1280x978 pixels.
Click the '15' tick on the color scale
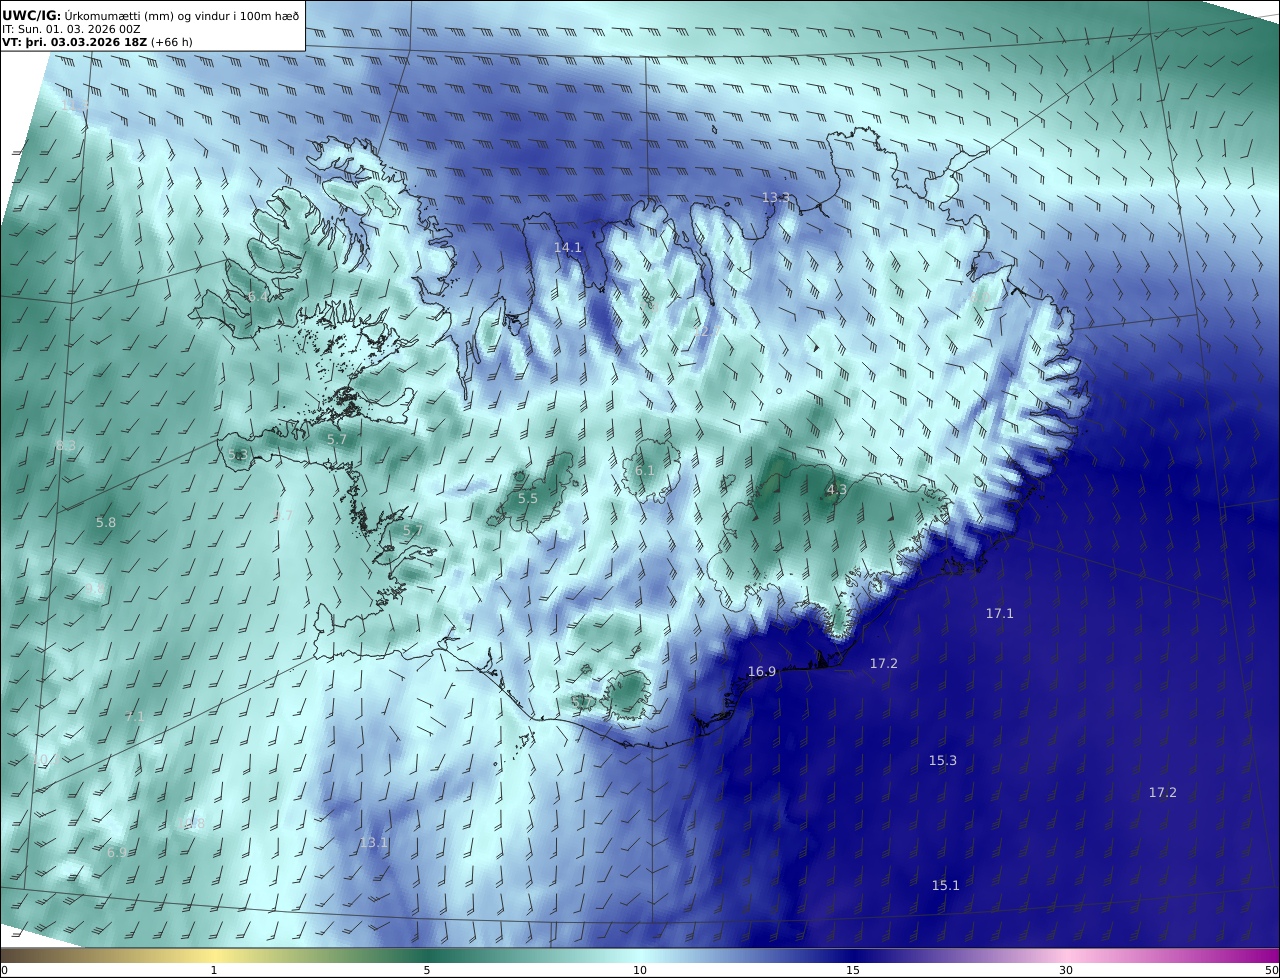coord(853,970)
